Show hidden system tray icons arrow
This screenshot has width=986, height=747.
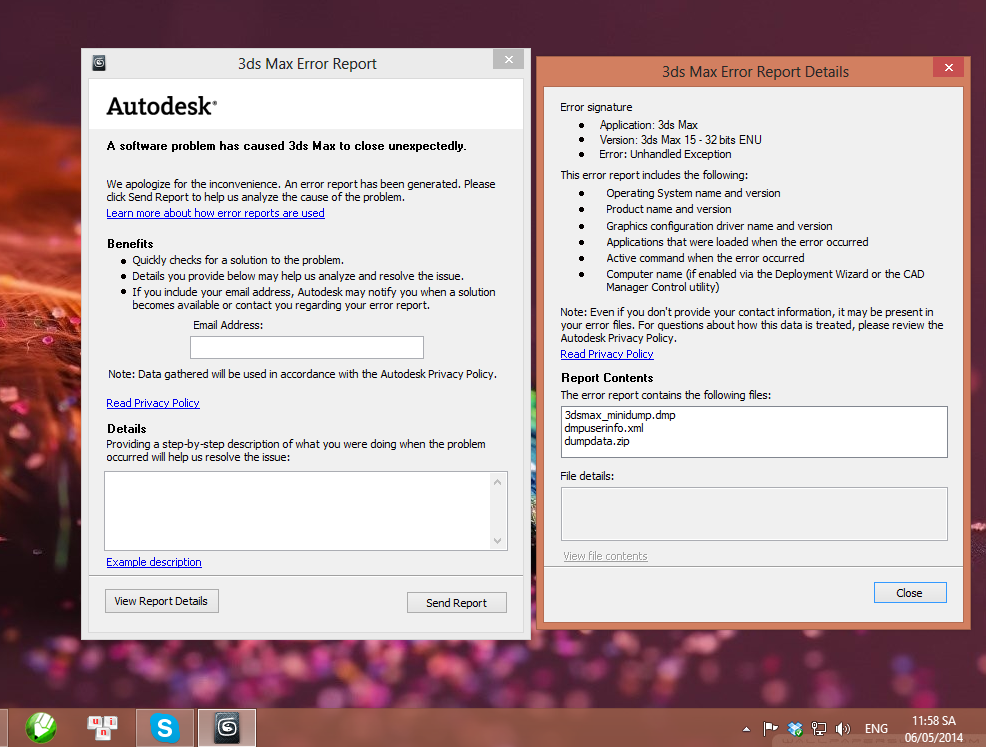746,729
